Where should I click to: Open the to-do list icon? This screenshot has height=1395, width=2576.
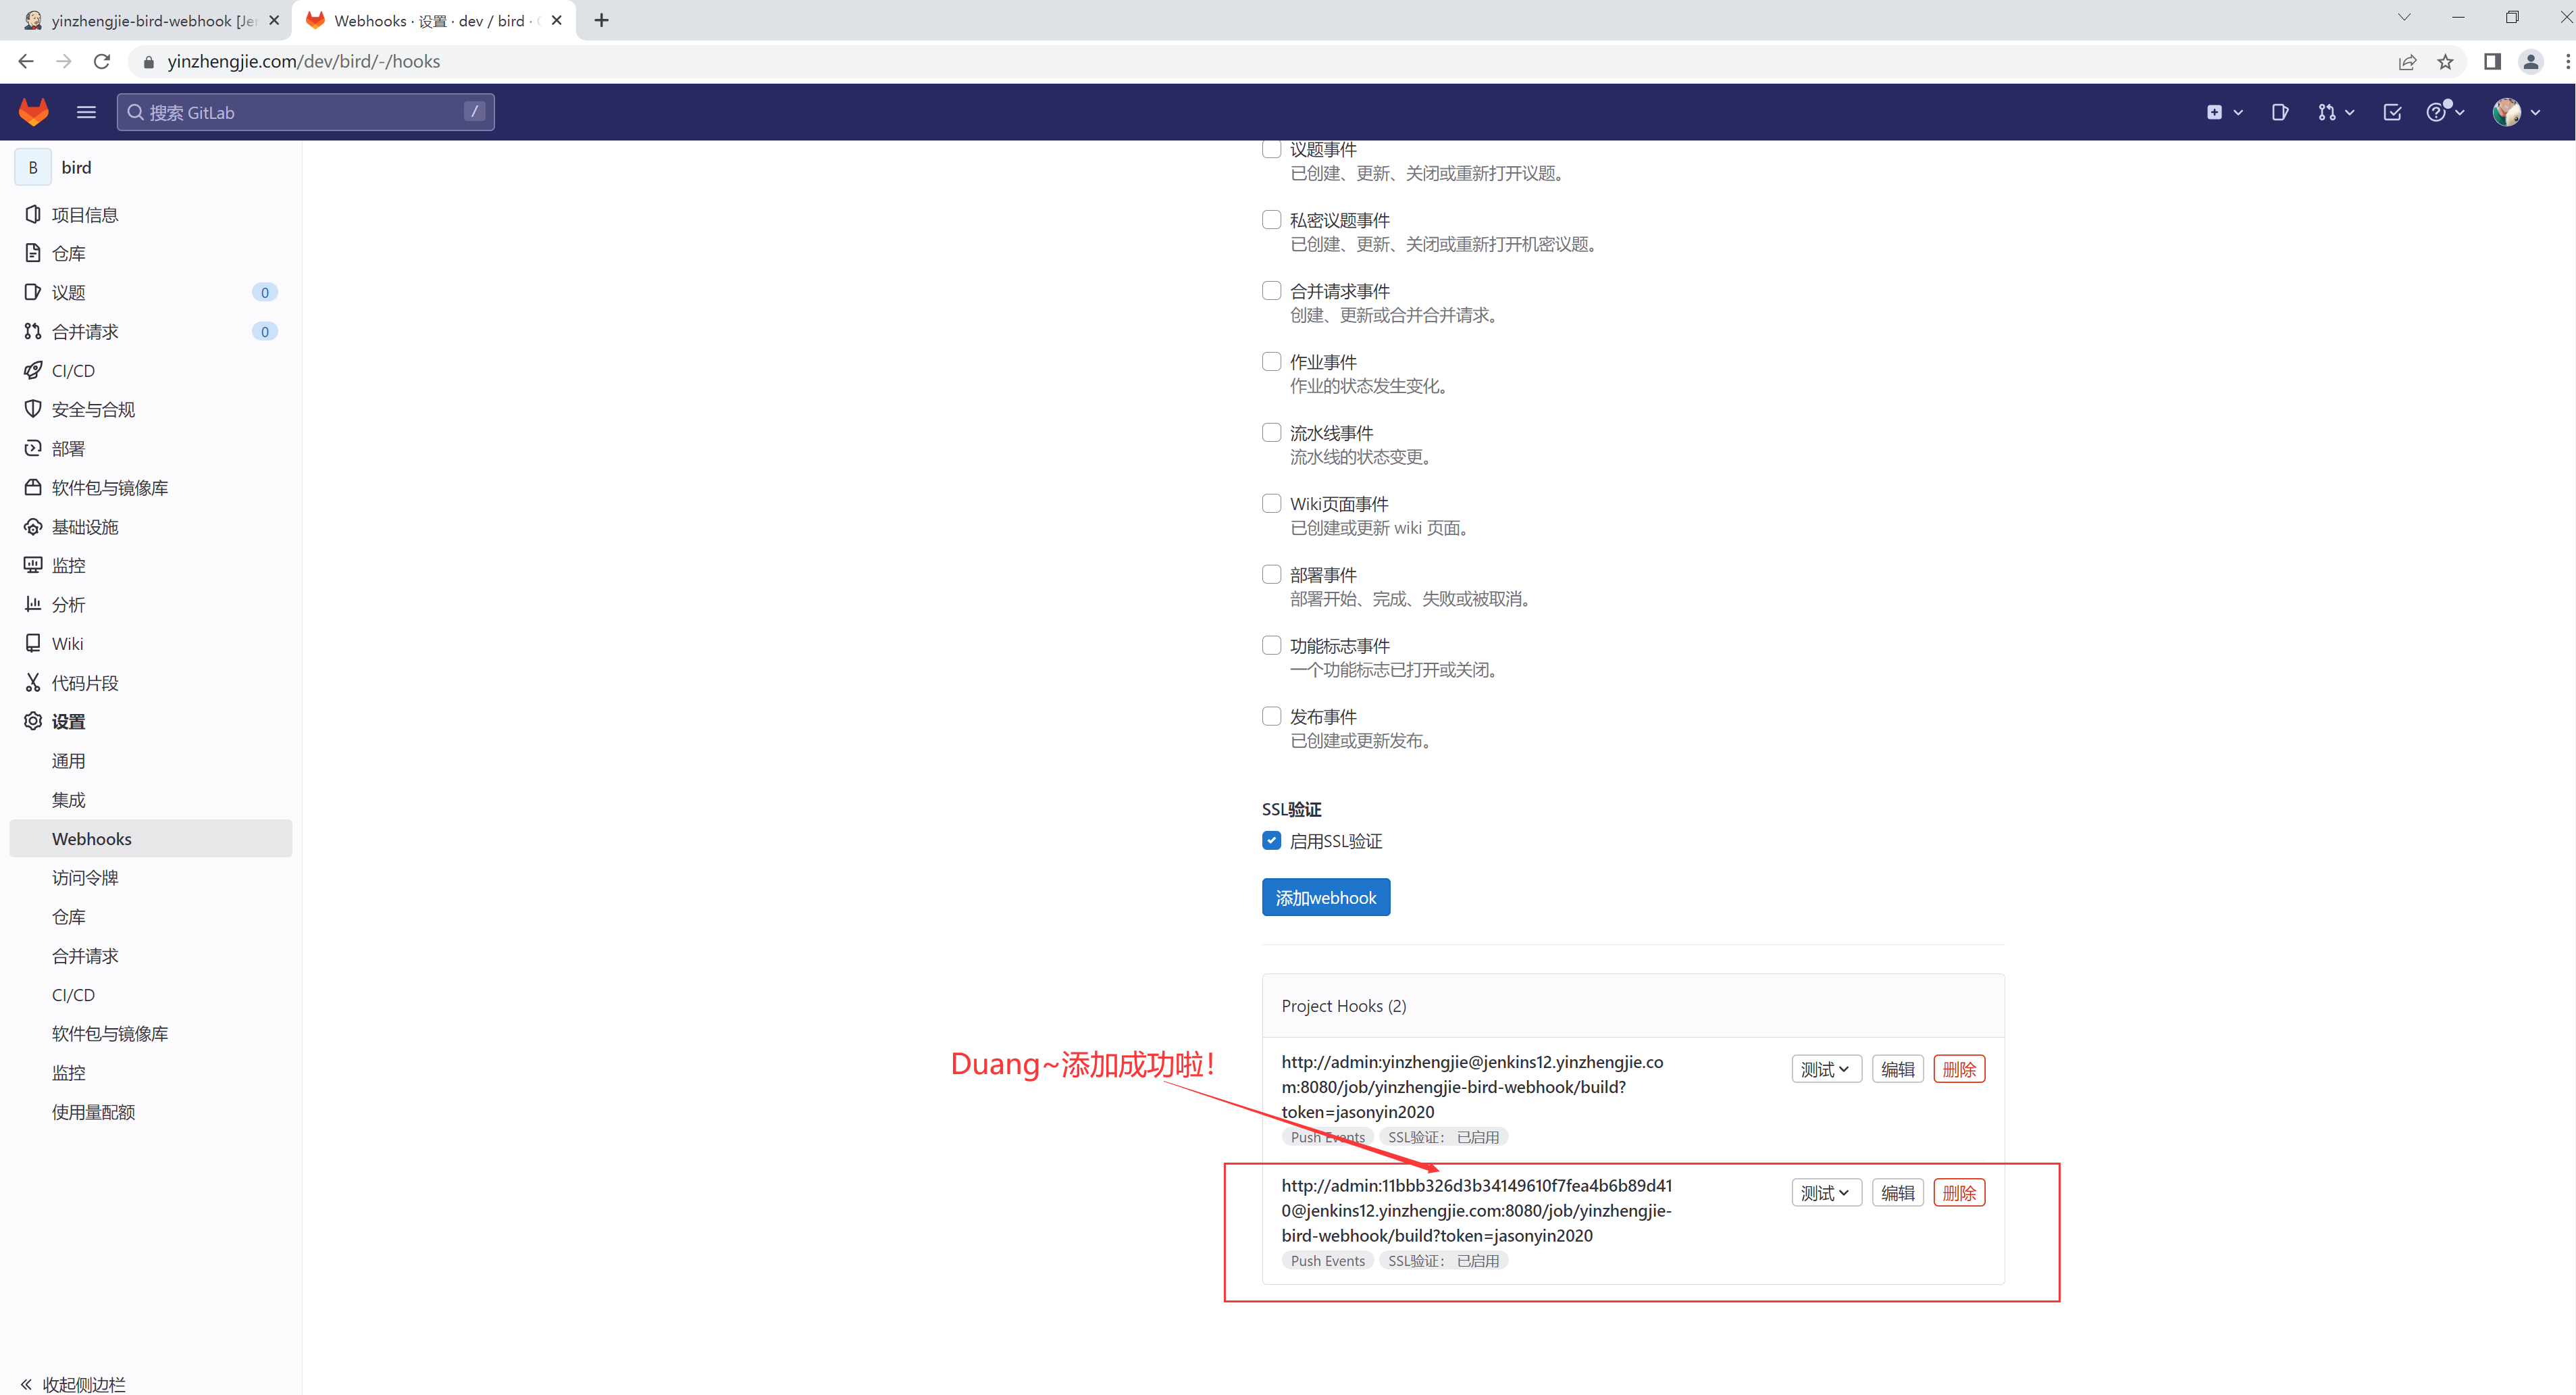[x=2392, y=112]
